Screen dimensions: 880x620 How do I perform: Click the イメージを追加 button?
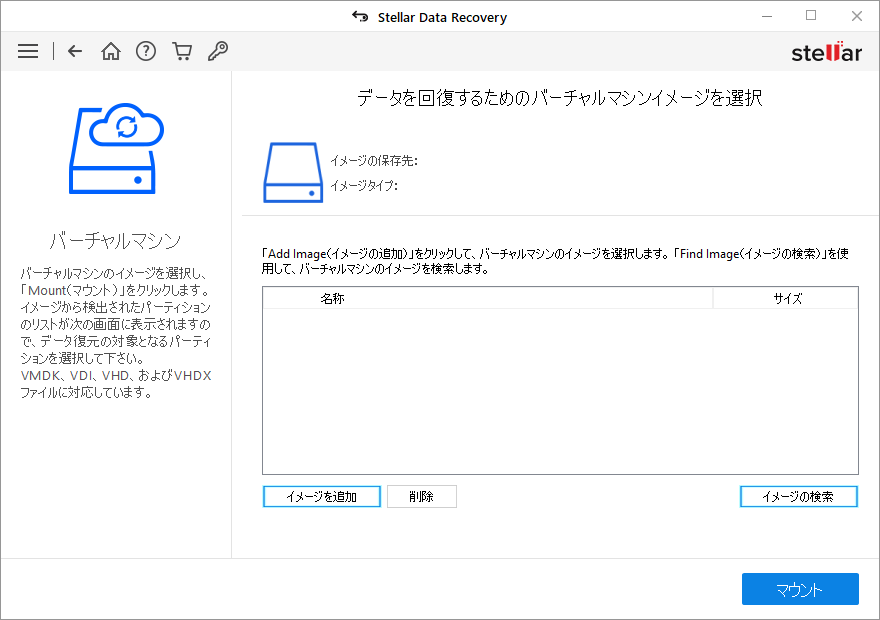tap(322, 497)
